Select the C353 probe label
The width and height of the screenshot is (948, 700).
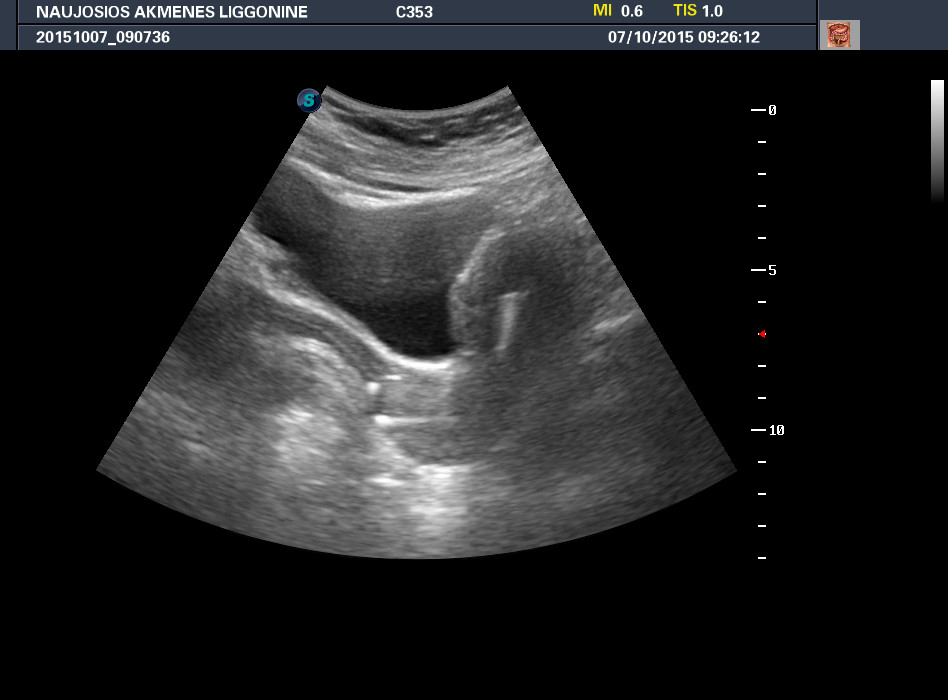coord(414,12)
